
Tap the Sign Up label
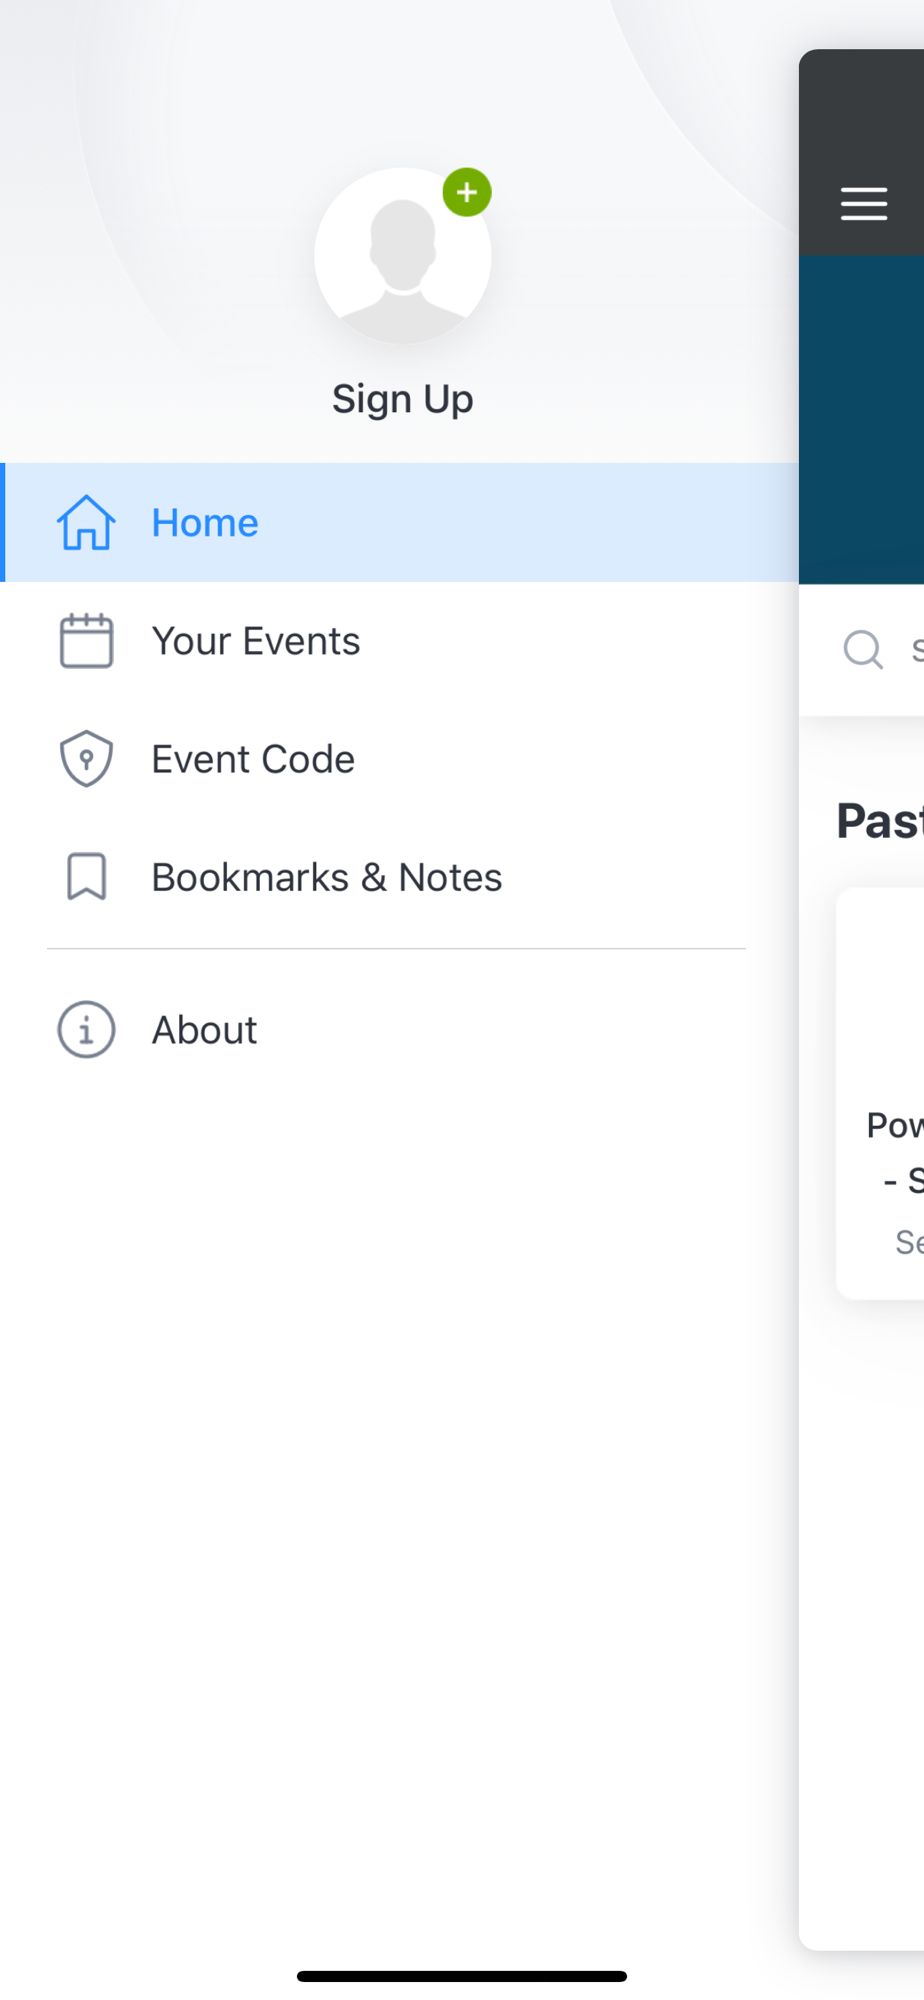[x=403, y=399]
